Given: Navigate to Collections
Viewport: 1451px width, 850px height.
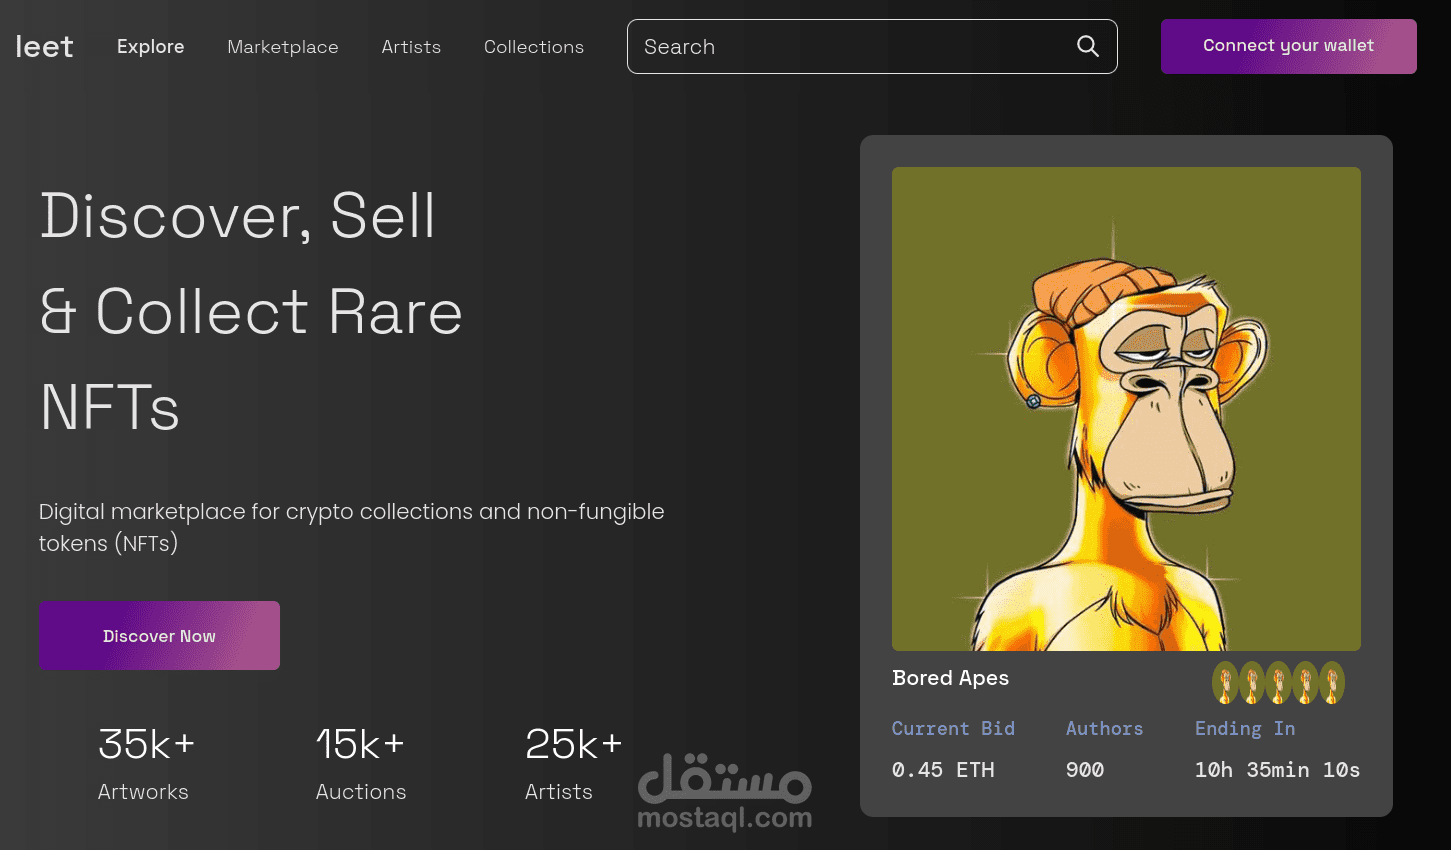Looking at the screenshot, I should click(534, 47).
